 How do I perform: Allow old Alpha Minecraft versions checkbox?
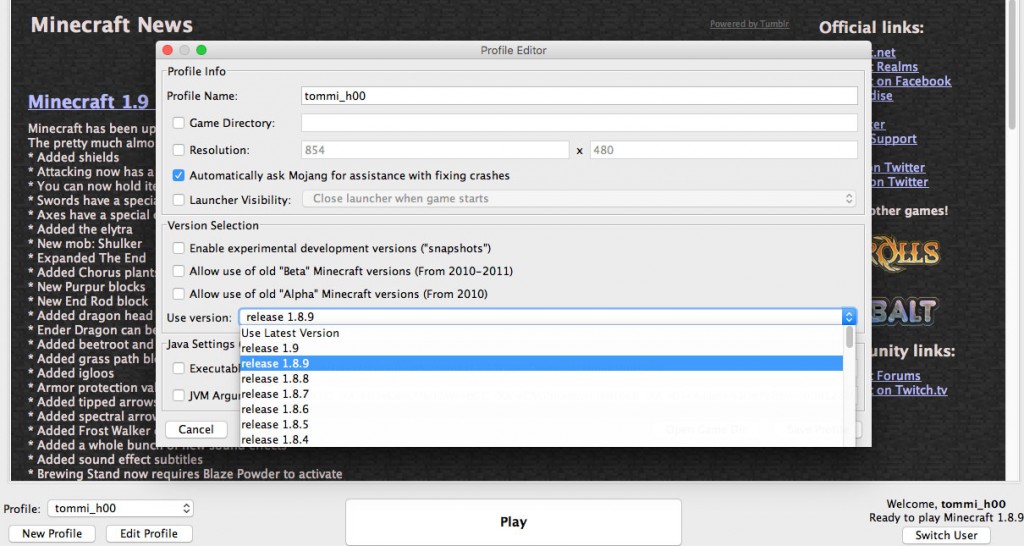(x=179, y=294)
